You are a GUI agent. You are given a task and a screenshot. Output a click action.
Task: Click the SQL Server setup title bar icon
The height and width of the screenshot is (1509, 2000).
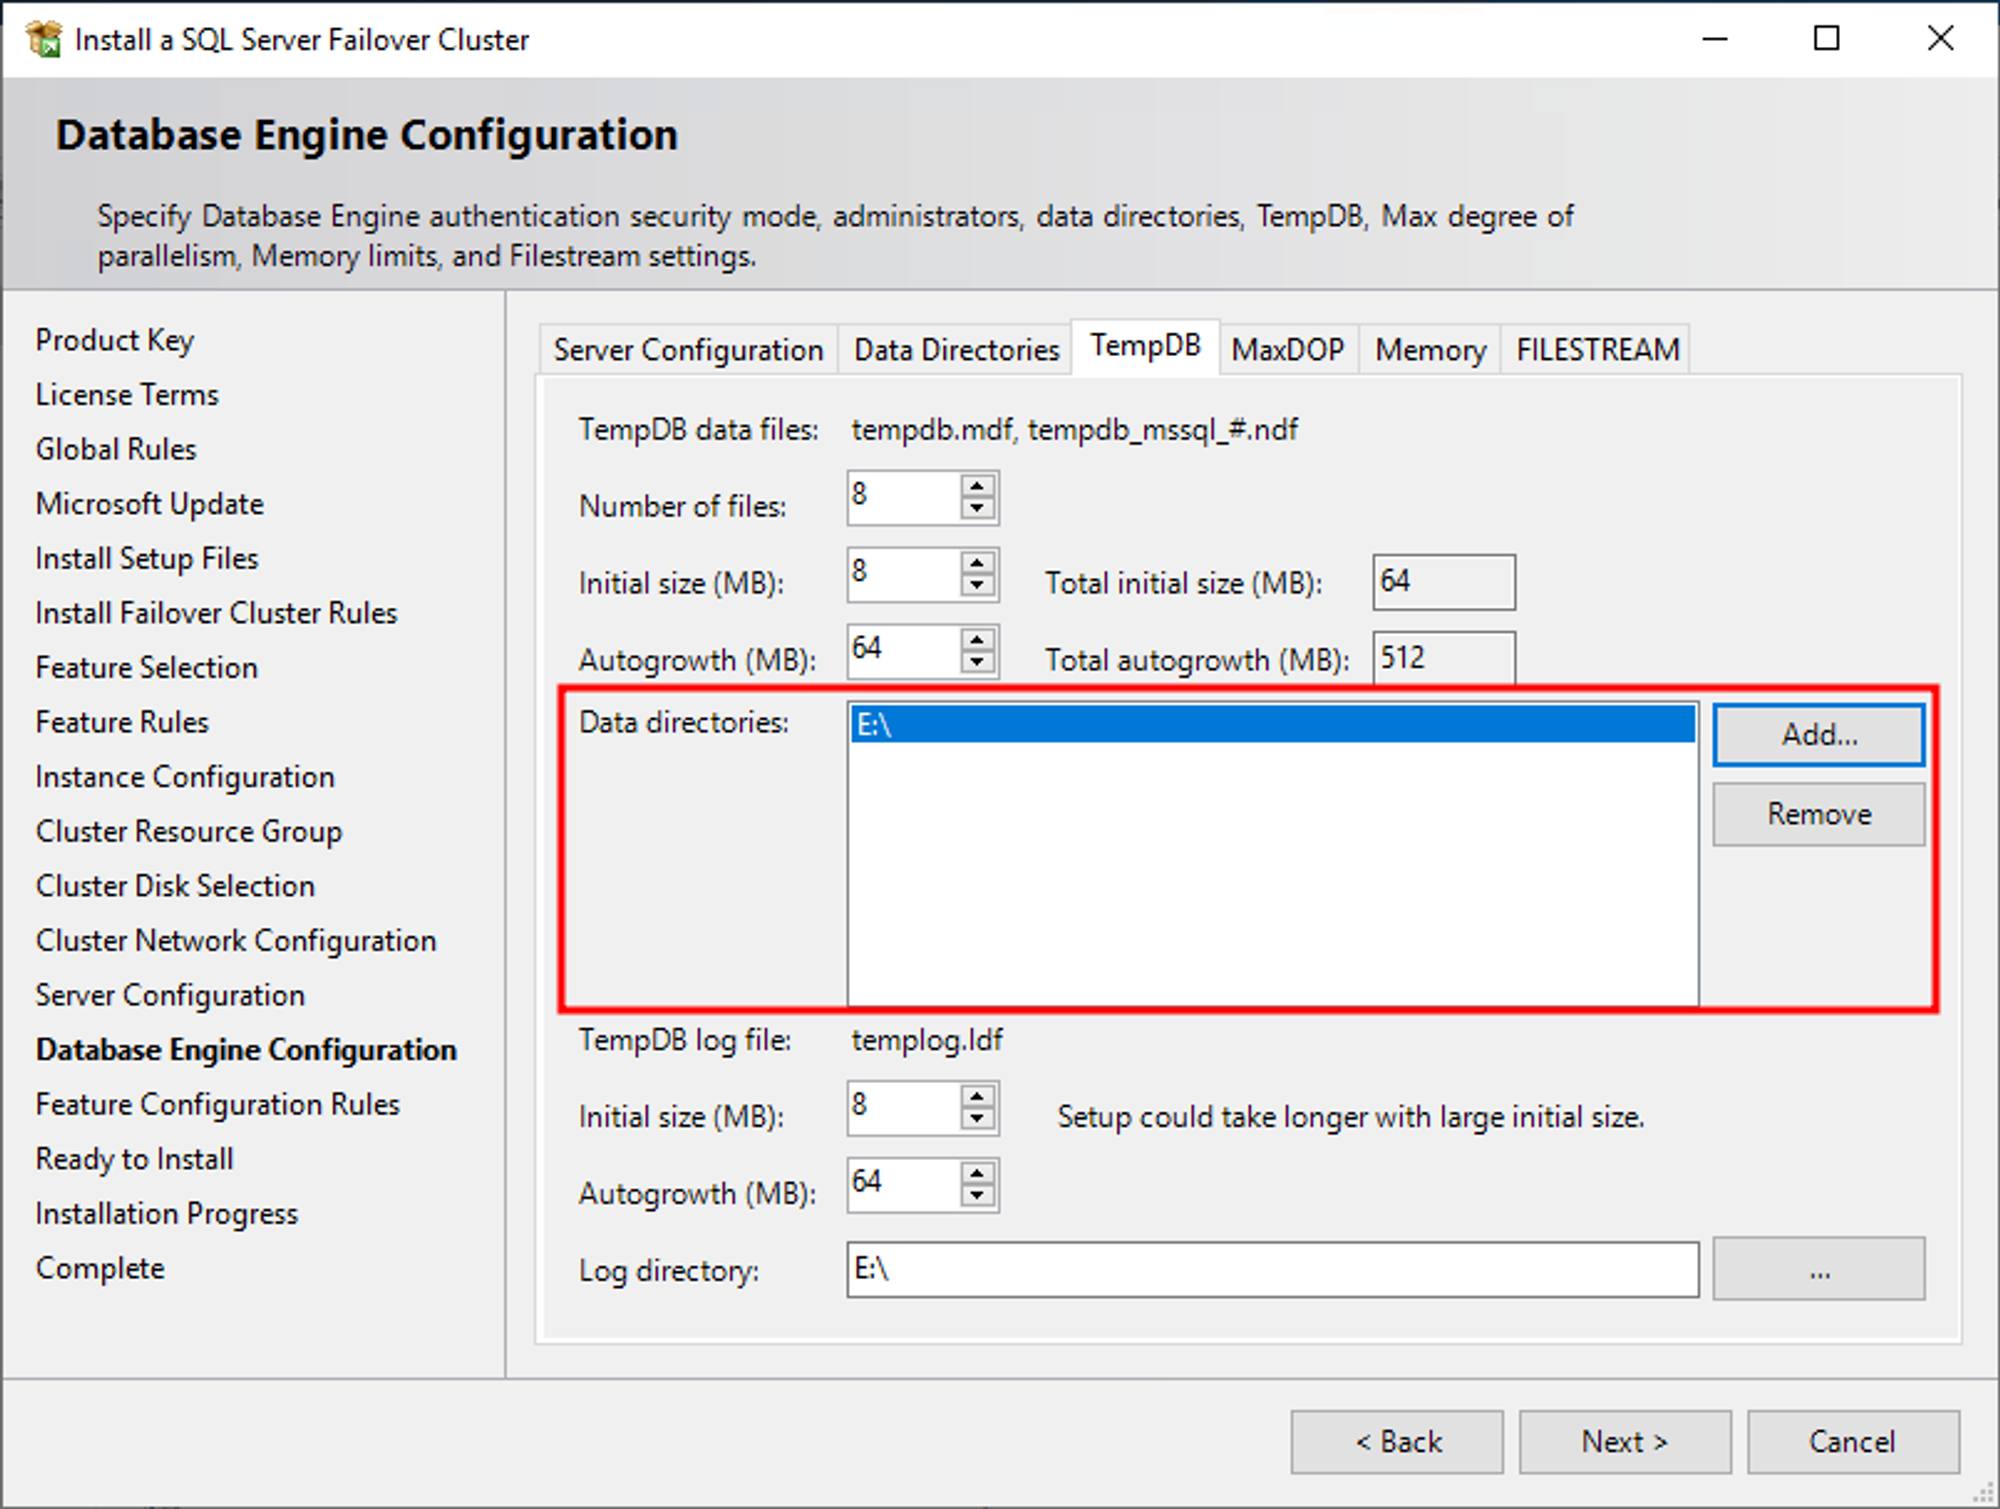(x=44, y=39)
